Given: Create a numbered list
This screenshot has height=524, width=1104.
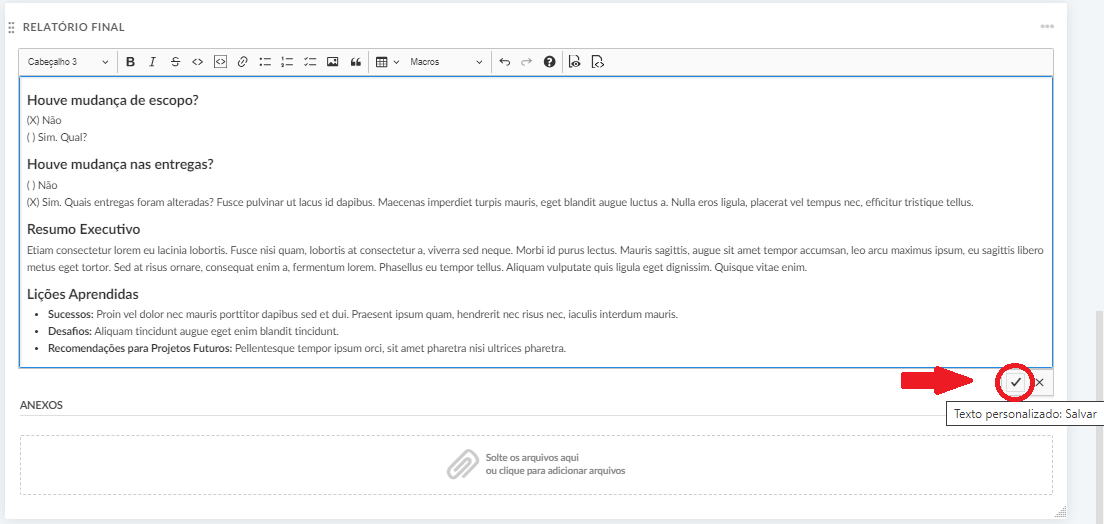Looking at the screenshot, I should pyautogui.click(x=287, y=62).
